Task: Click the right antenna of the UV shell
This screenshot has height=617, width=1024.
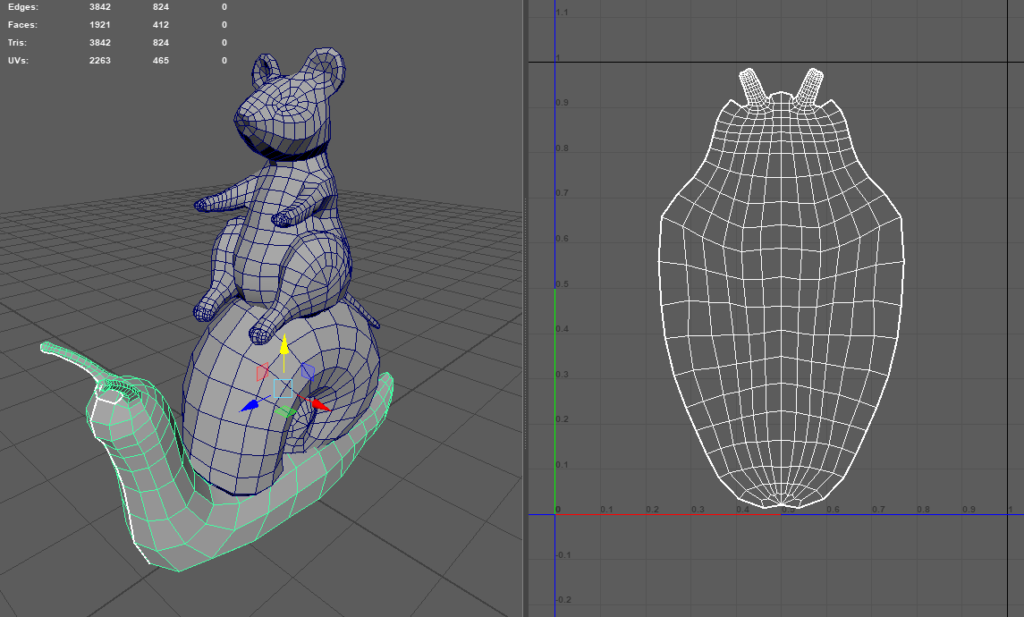Action: (x=812, y=86)
